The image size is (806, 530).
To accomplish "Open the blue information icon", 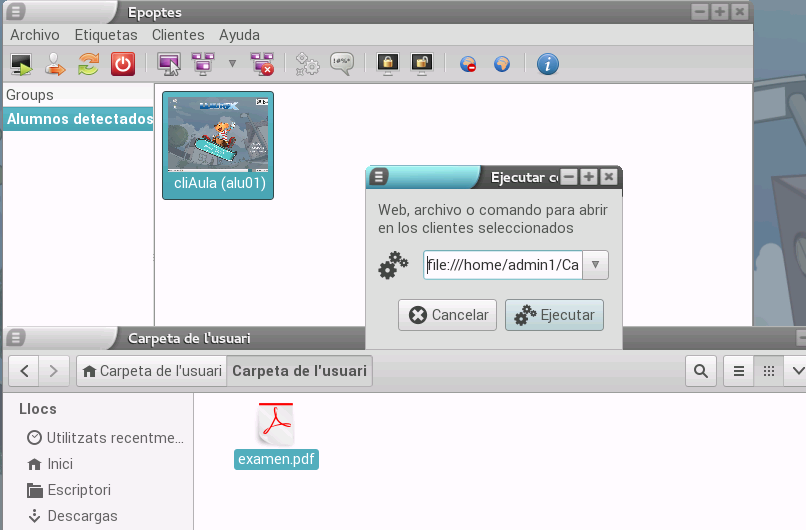I will pos(547,64).
